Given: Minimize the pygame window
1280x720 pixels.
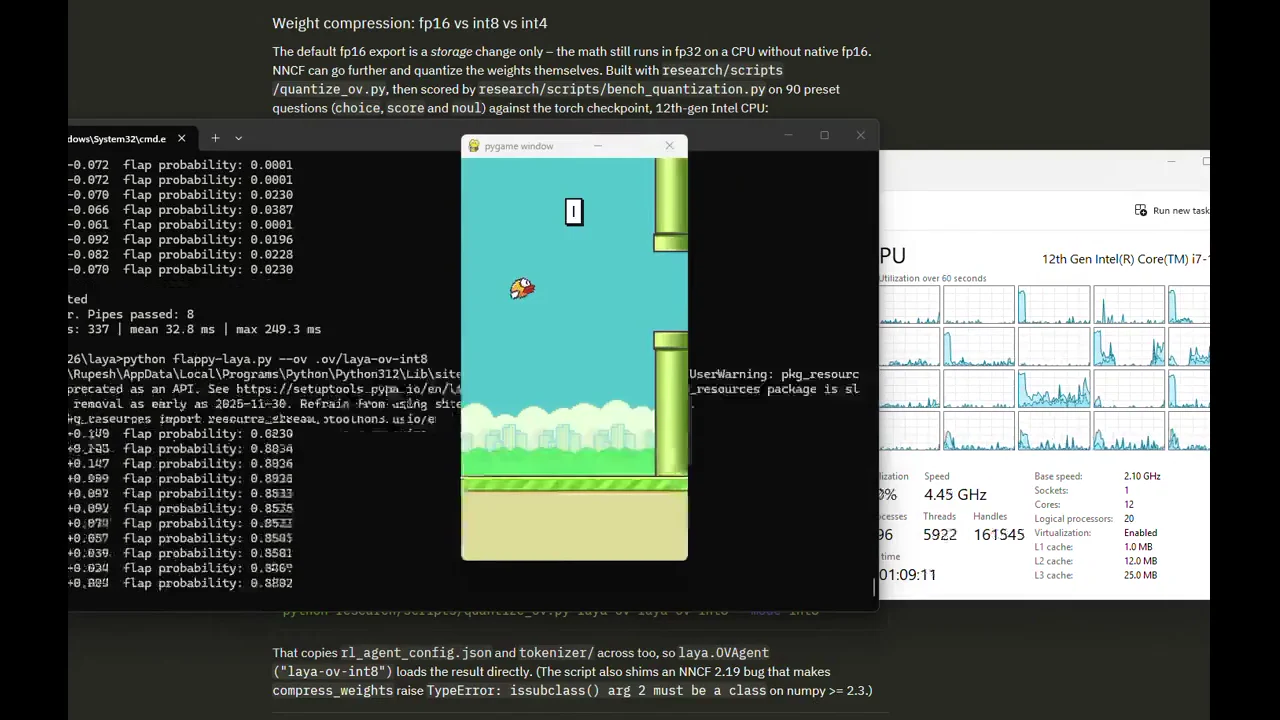Looking at the screenshot, I should coord(598,146).
